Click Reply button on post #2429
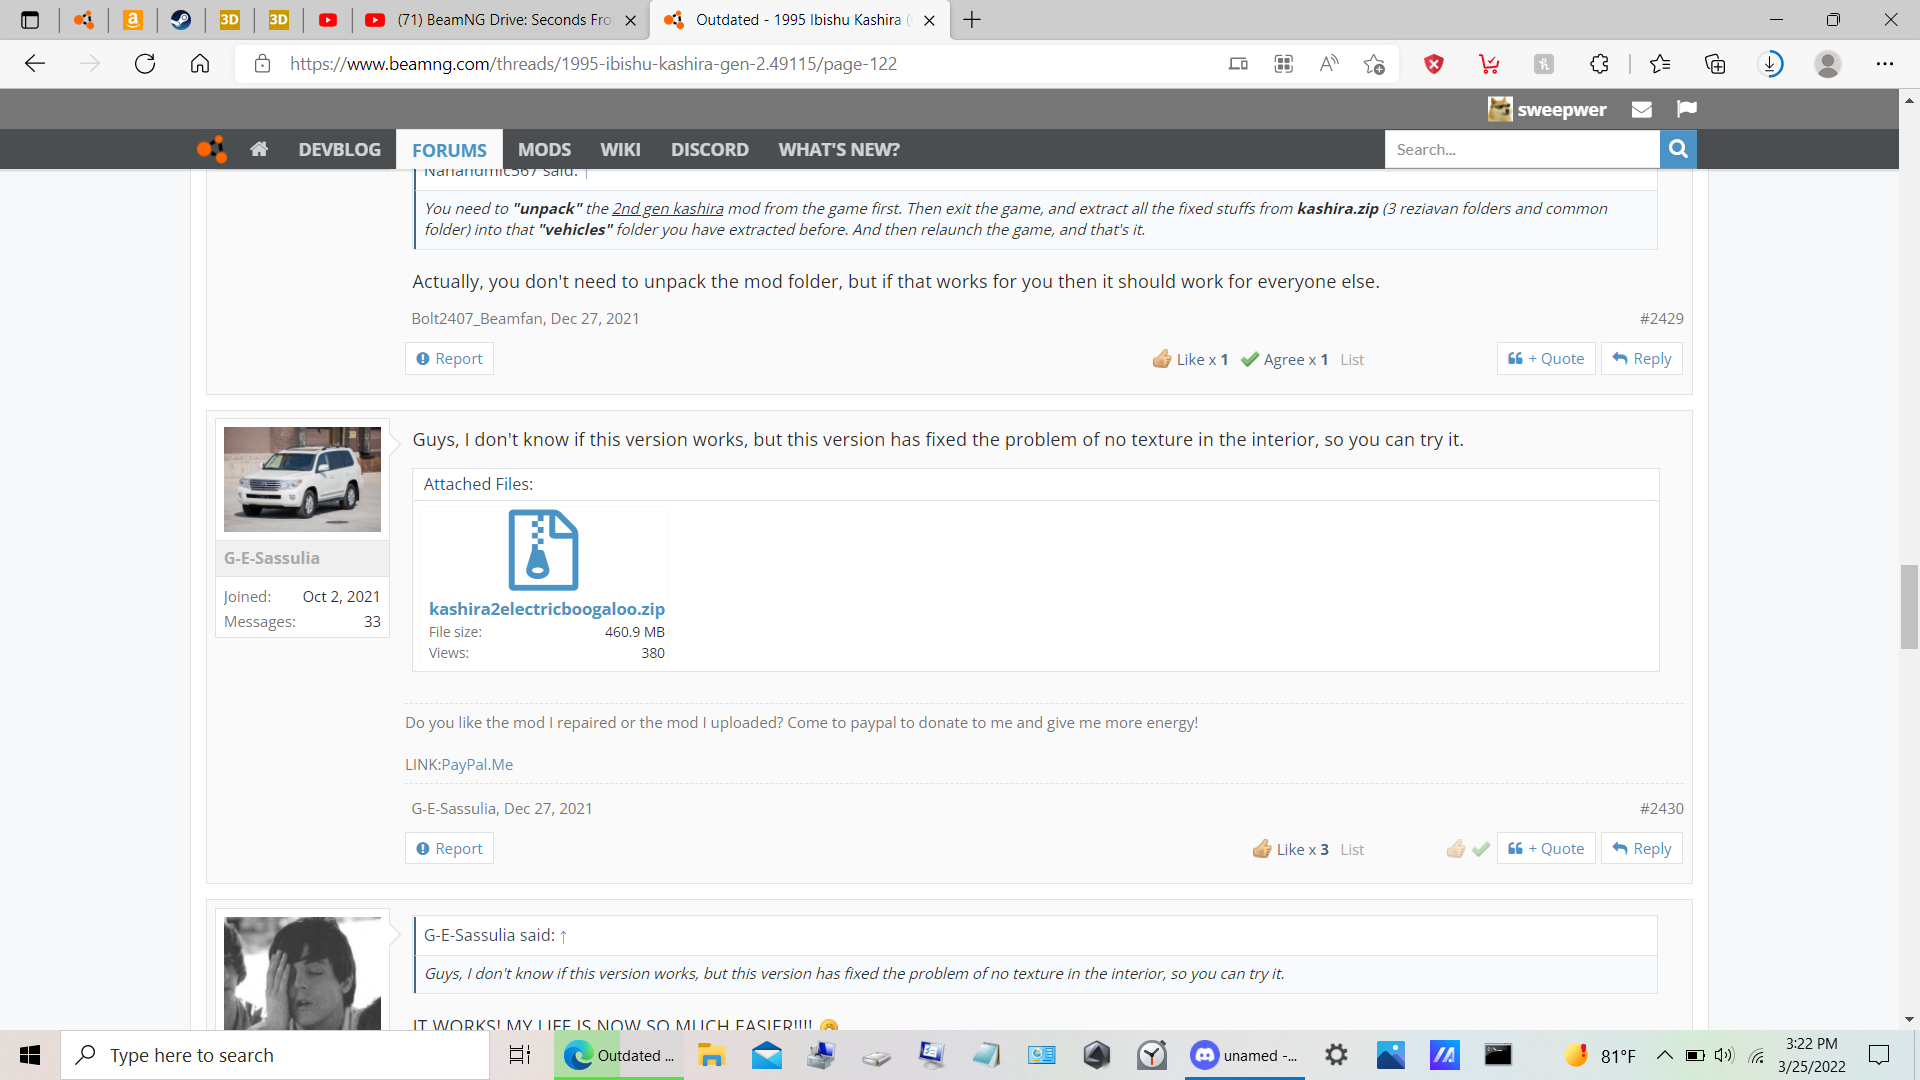The width and height of the screenshot is (1920, 1080). (1641, 359)
